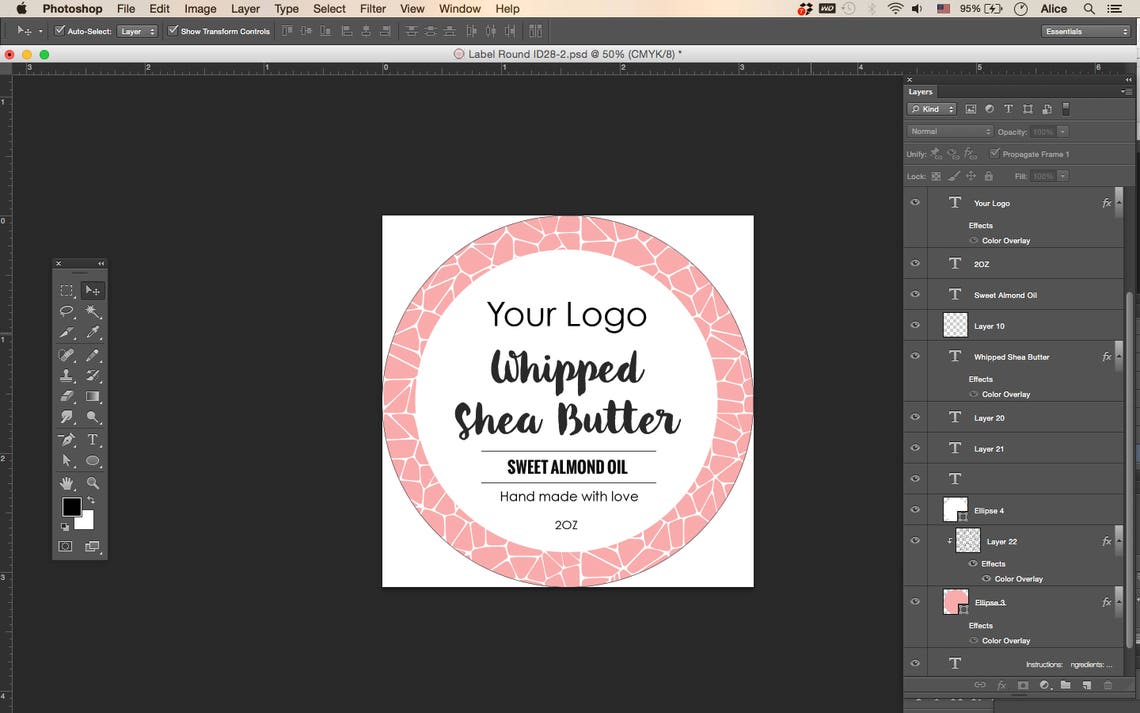The image size is (1140, 713).
Task: Click the Ellipse 4 layer thumbnail
Action: [954, 510]
